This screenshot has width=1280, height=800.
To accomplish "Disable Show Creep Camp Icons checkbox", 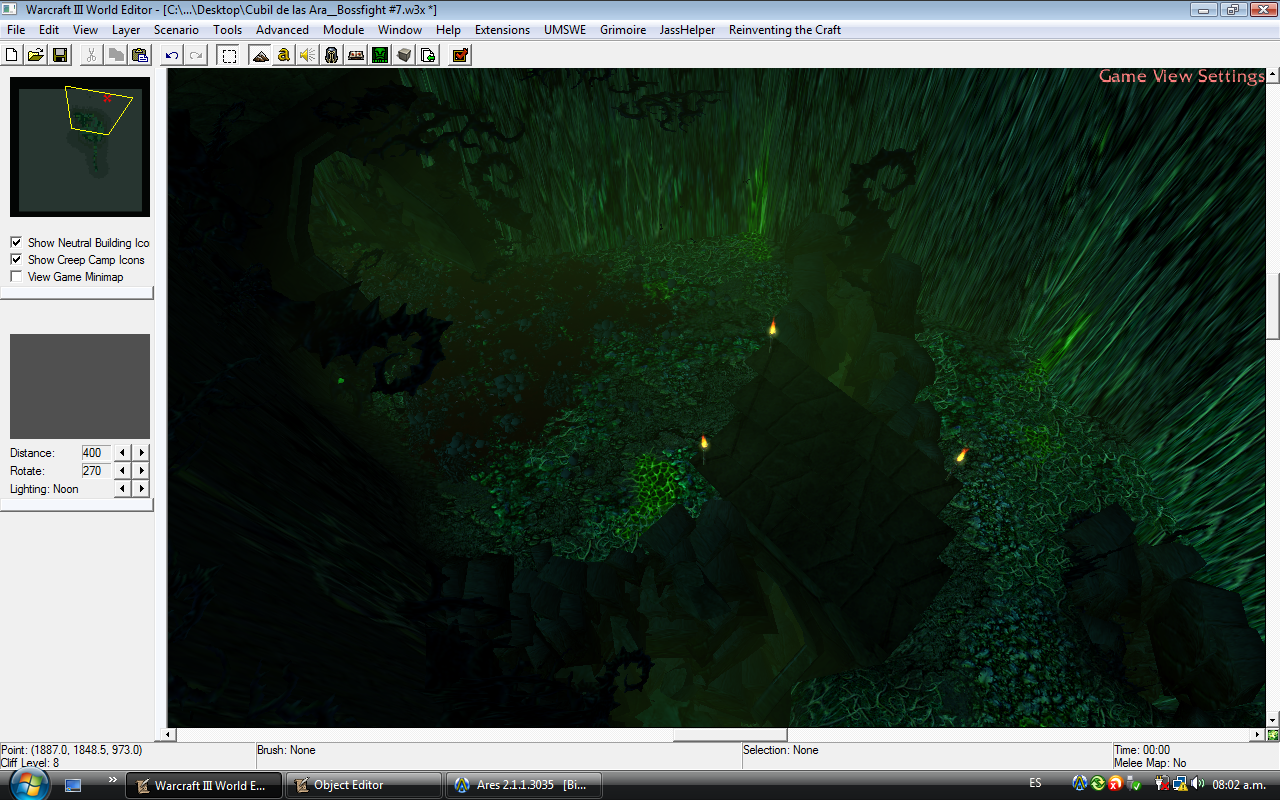I will pyautogui.click(x=16, y=259).
